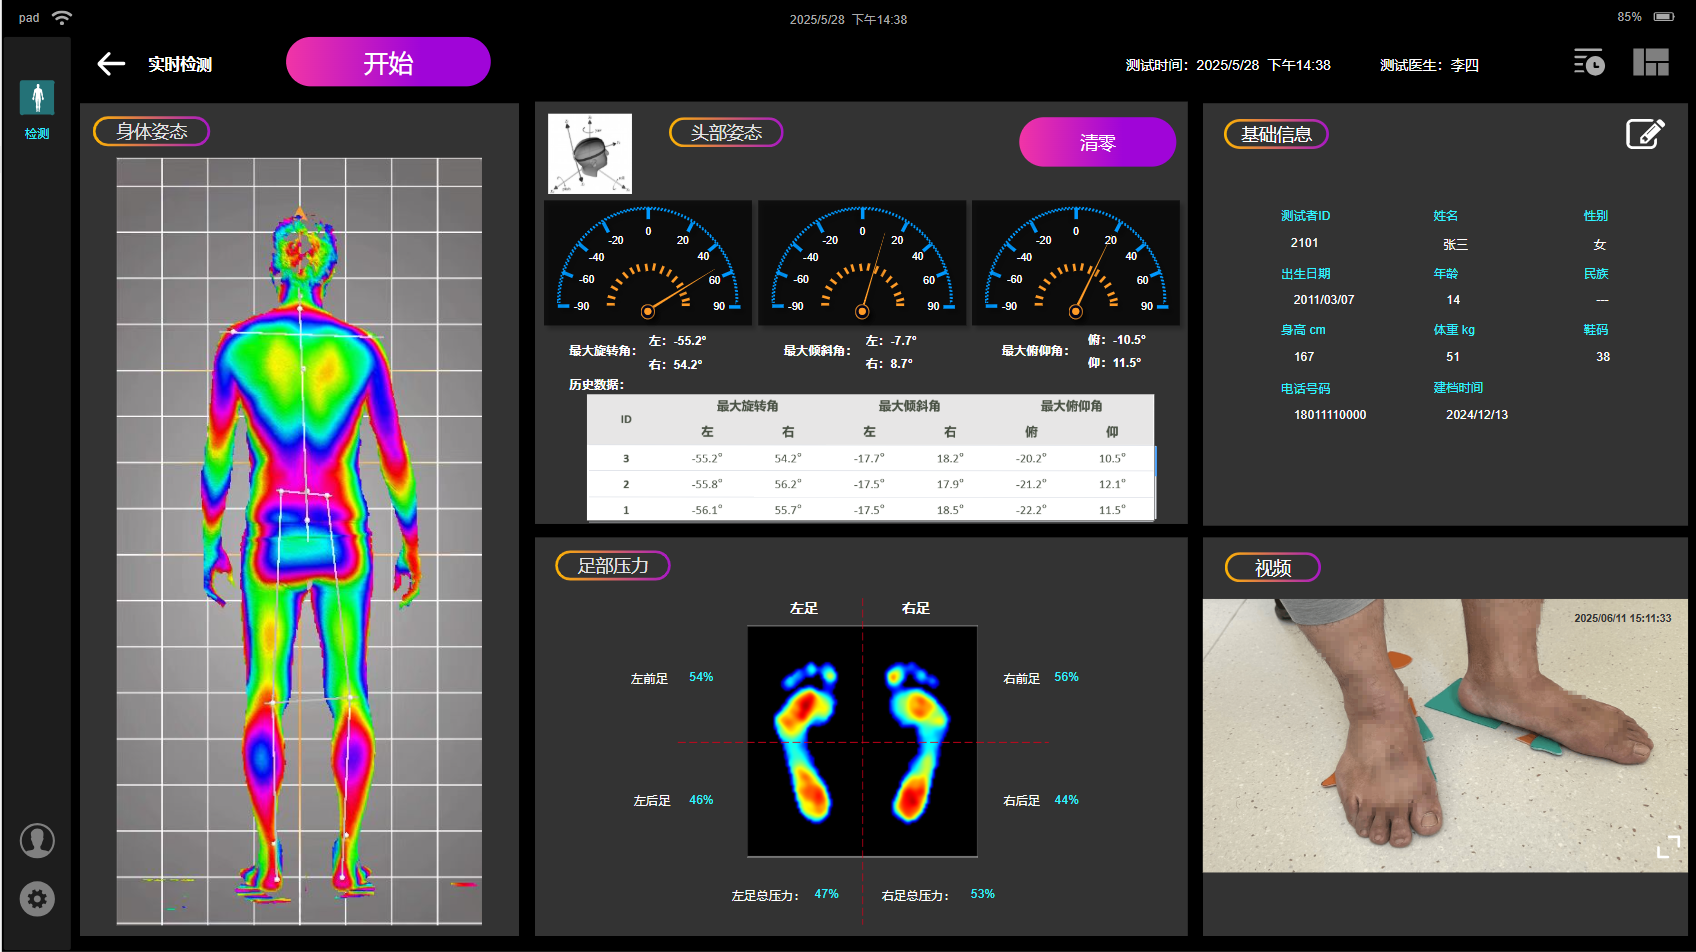Viewport: 1696px width, 952px height.
Task: Open the 检测 body detection sidebar icon
Action: click(x=37, y=99)
